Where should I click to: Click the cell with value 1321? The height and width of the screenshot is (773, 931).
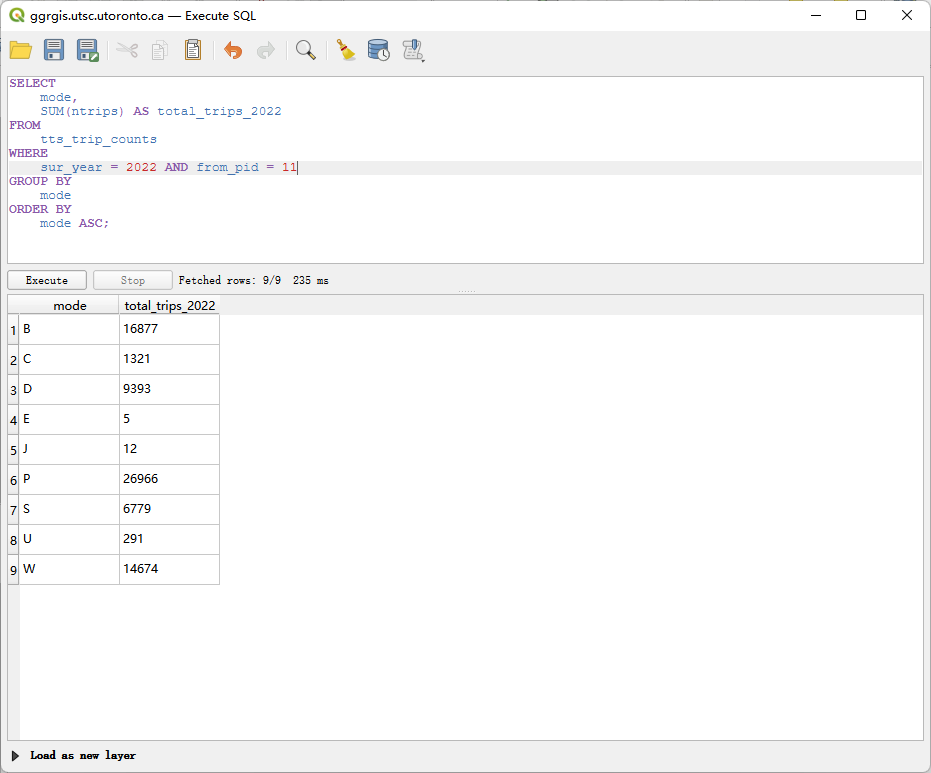(x=169, y=359)
